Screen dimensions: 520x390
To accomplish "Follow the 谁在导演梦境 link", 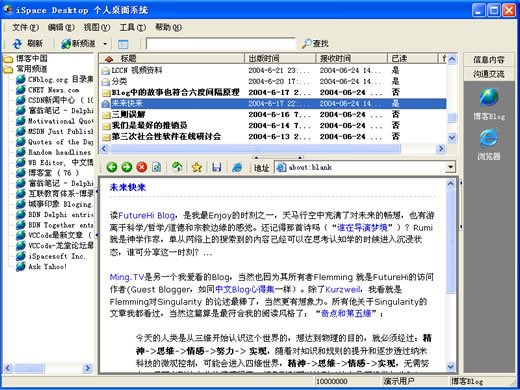I will [x=363, y=228].
